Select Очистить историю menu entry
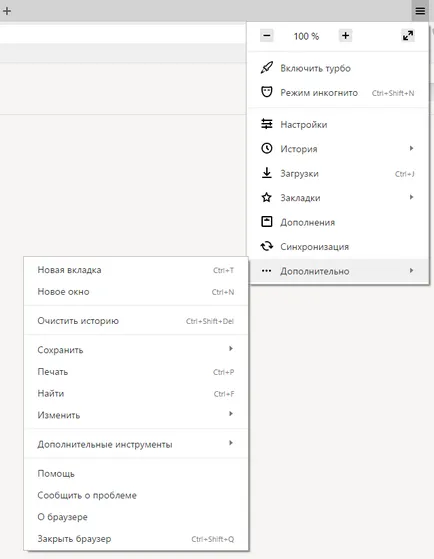This screenshot has height=559, width=434. (x=136, y=321)
